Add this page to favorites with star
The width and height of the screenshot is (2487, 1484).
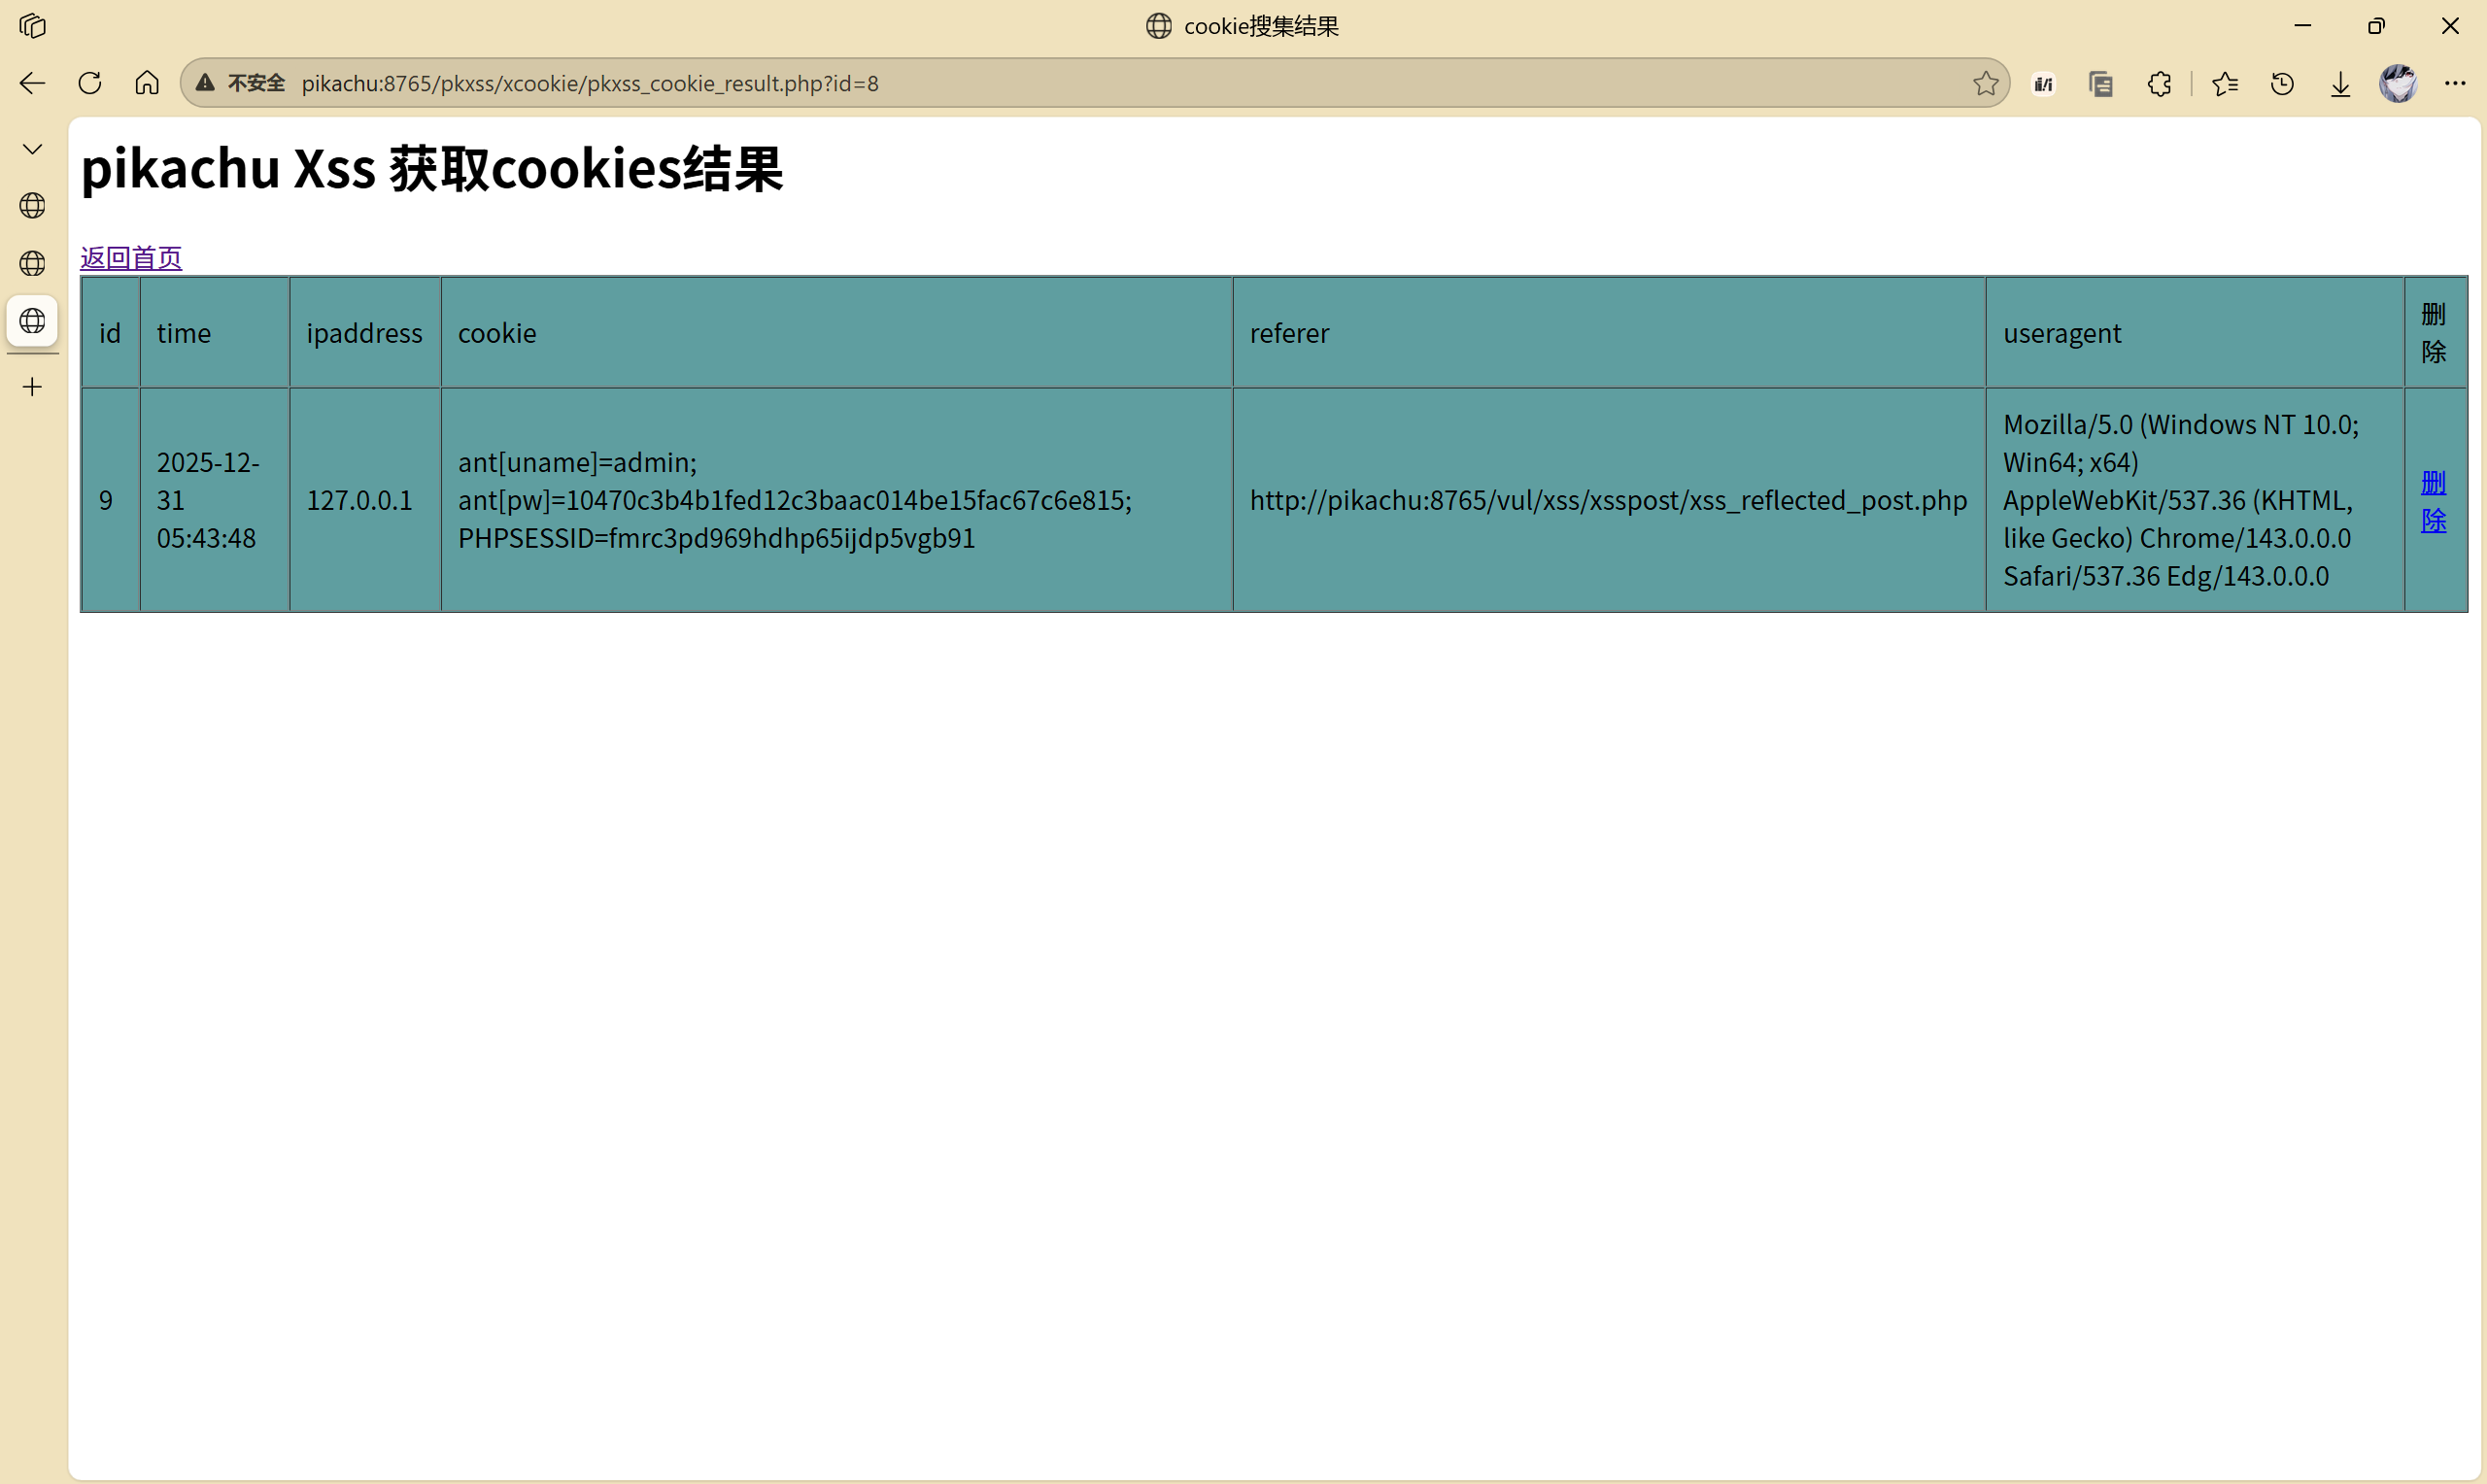point(1985,83)
